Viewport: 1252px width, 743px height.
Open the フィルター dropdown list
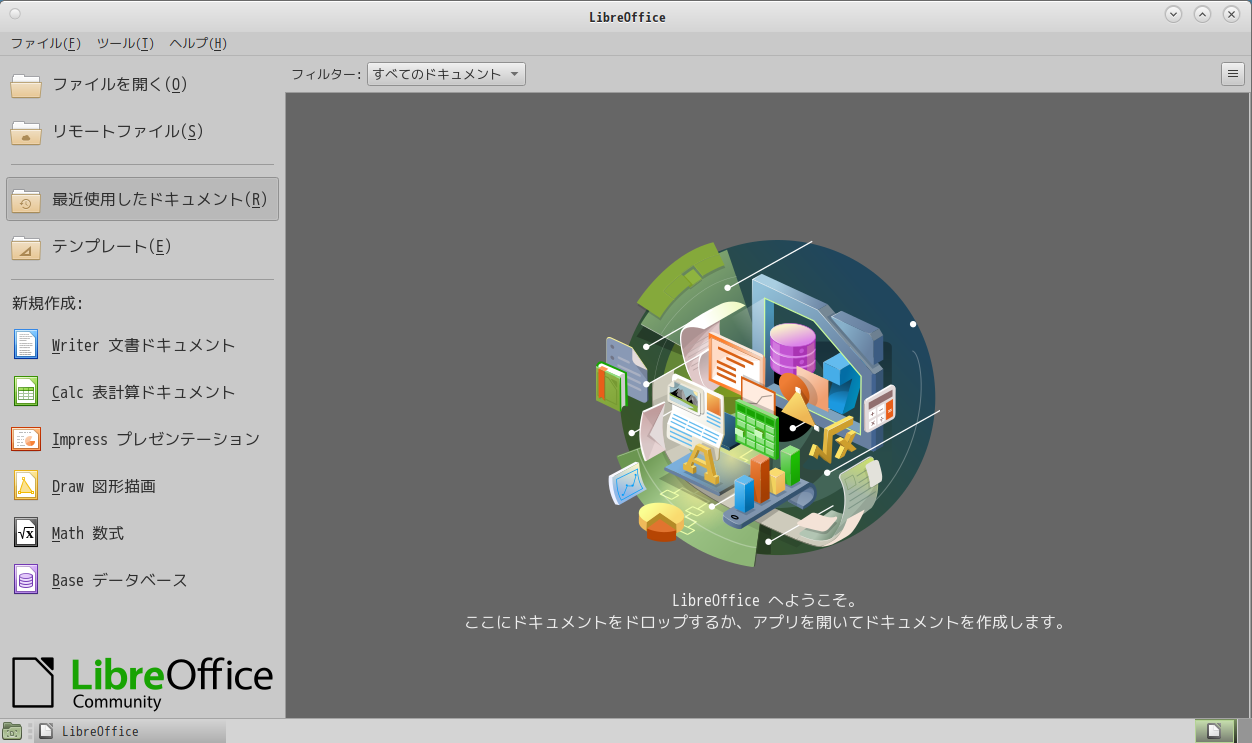click(446, 74)
